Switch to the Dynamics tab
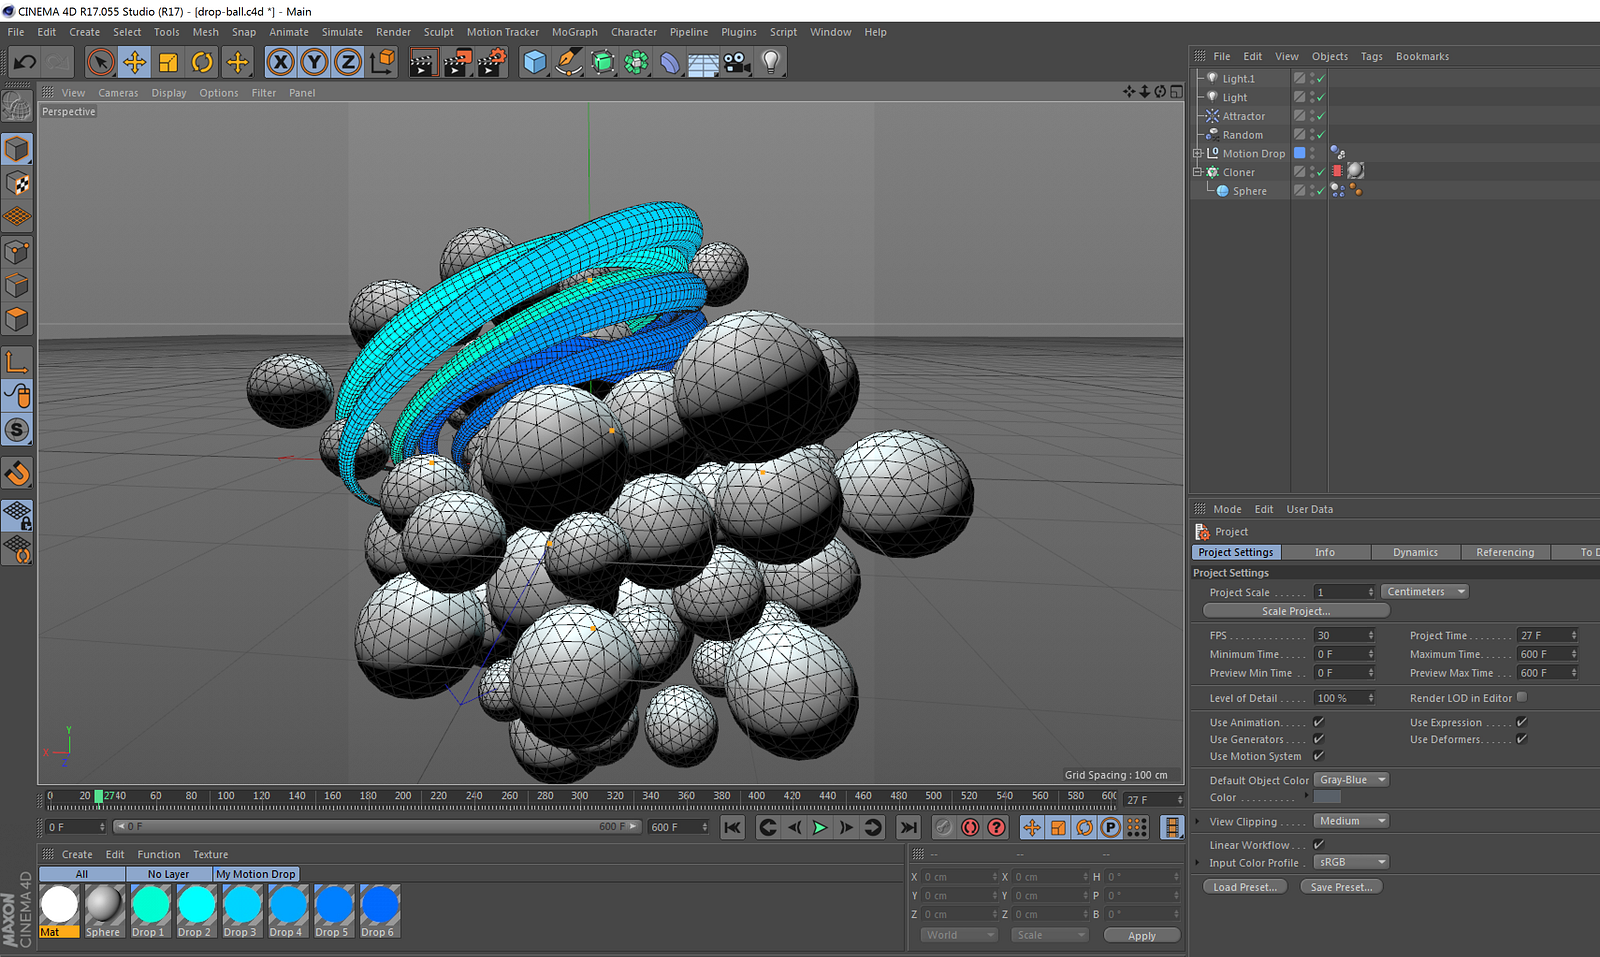The height and width of the screenshot is (957, 1600). pyautogui.click(x=1414, y=552)
